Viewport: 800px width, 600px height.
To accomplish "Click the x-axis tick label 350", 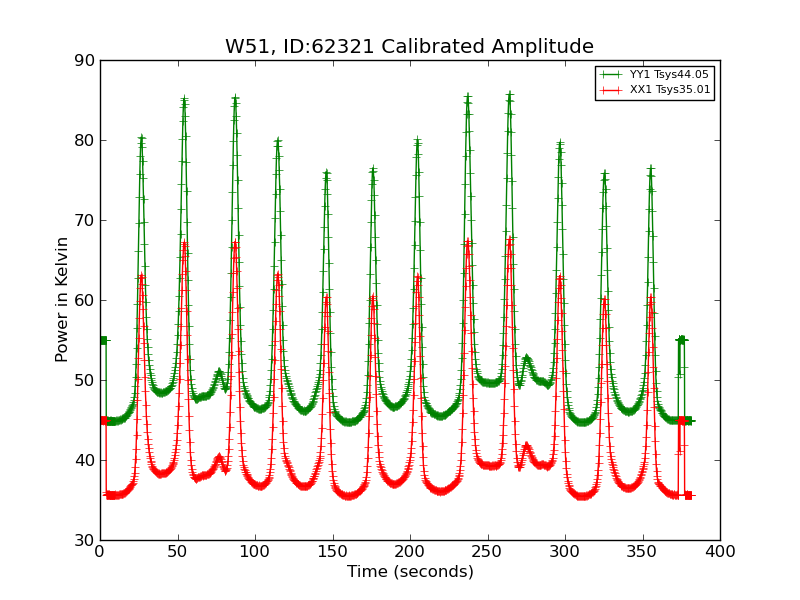I will (x=642, y=552).
